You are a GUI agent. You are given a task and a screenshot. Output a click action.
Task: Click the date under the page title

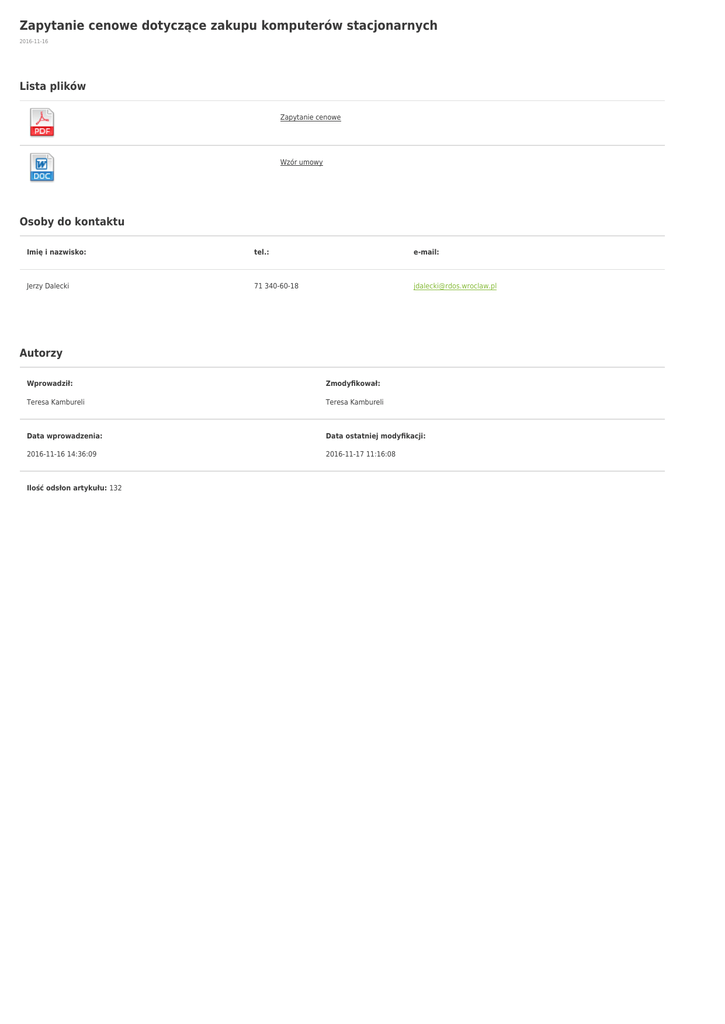tap(34, 42)
